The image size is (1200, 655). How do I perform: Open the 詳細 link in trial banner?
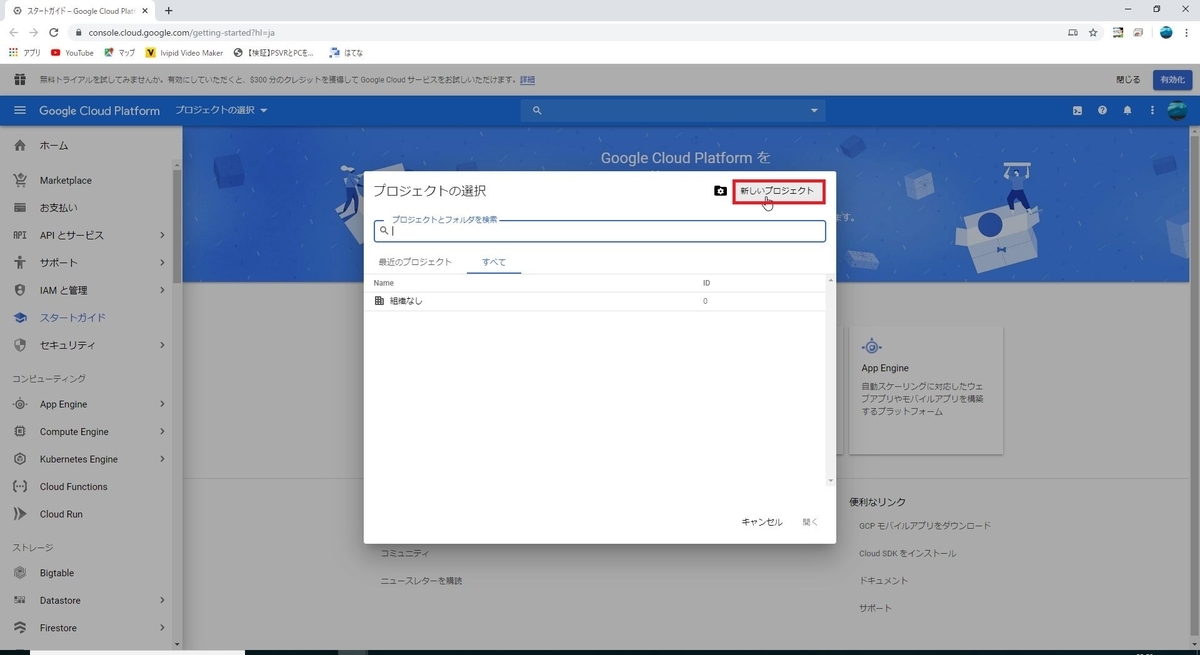coord(527,79)
